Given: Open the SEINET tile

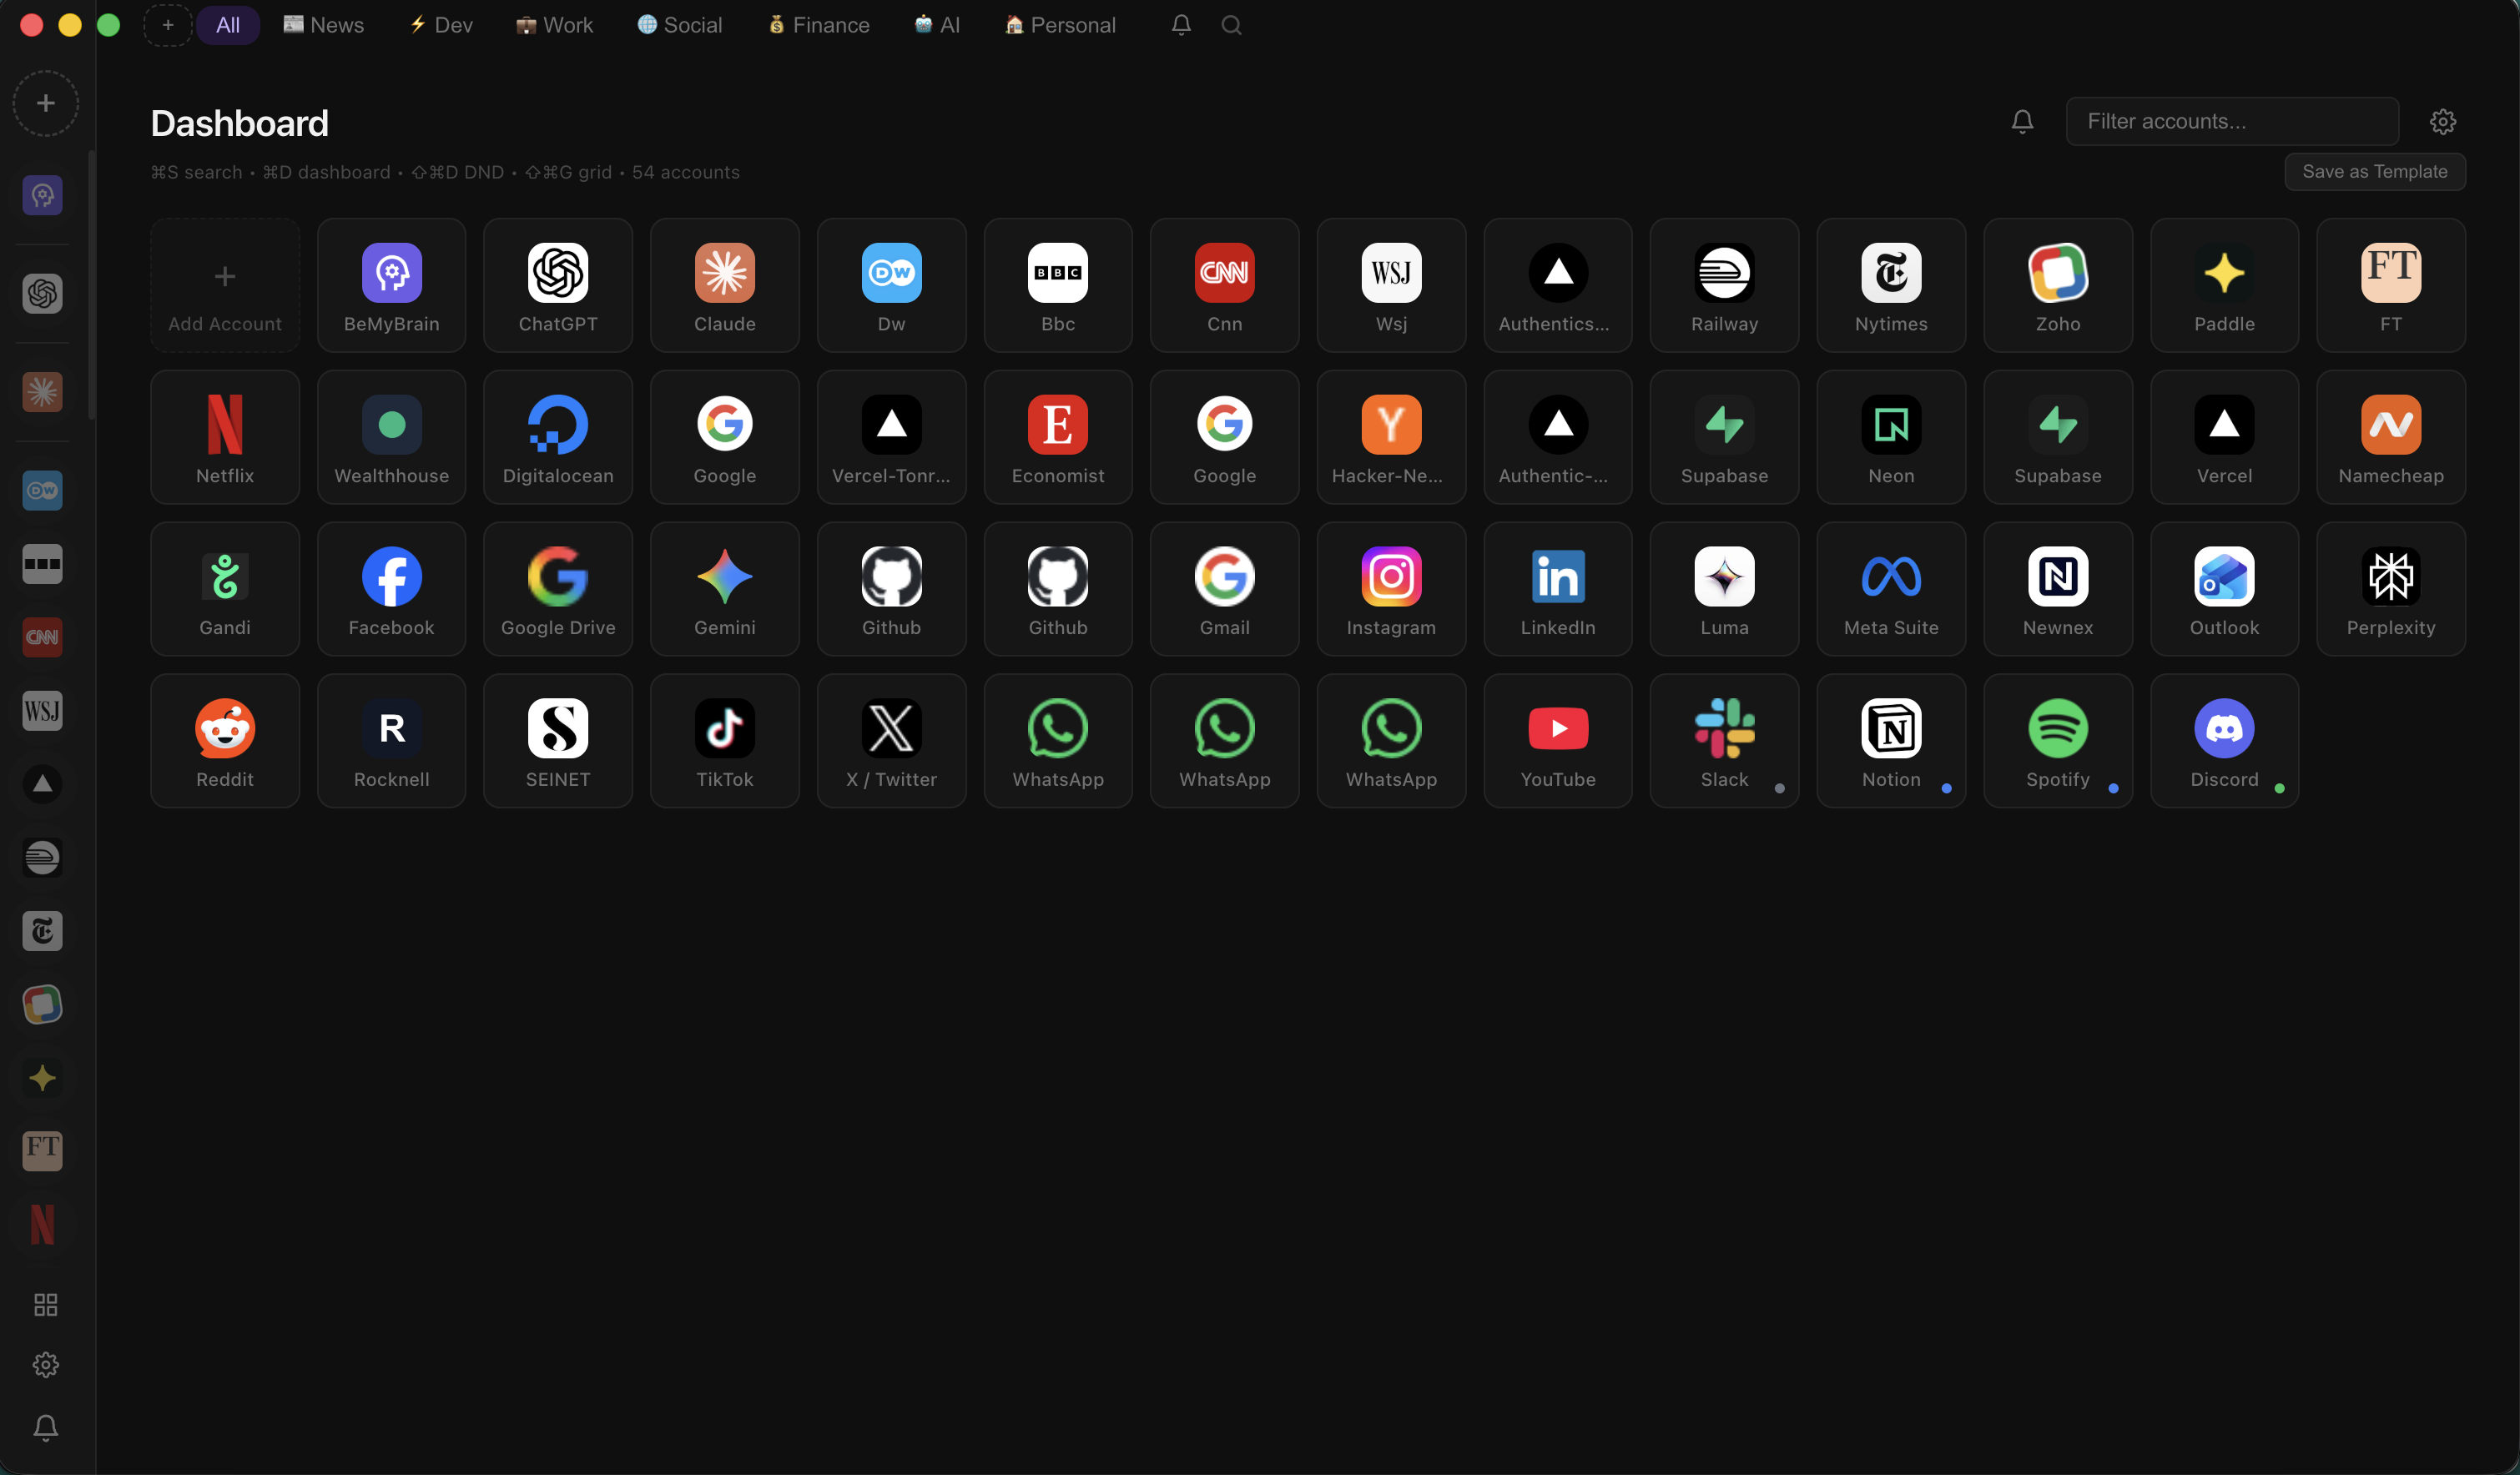Looking at the screenshot, I should click(558, 741).
